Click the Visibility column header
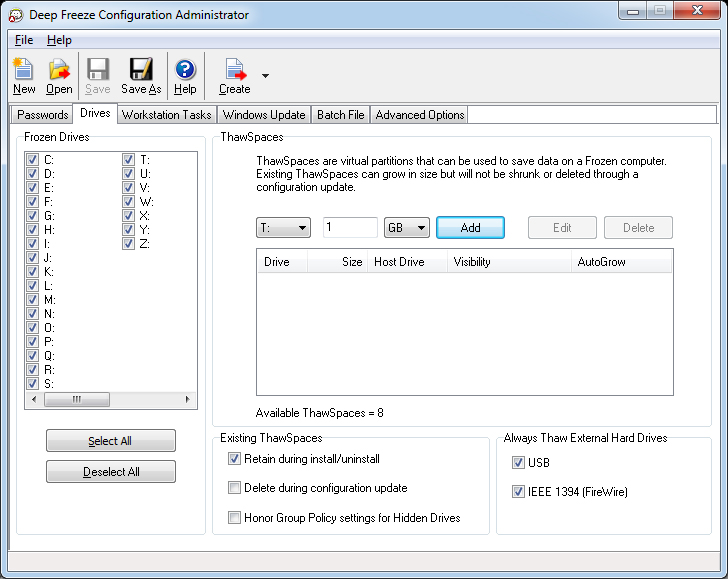 [509, 262]
